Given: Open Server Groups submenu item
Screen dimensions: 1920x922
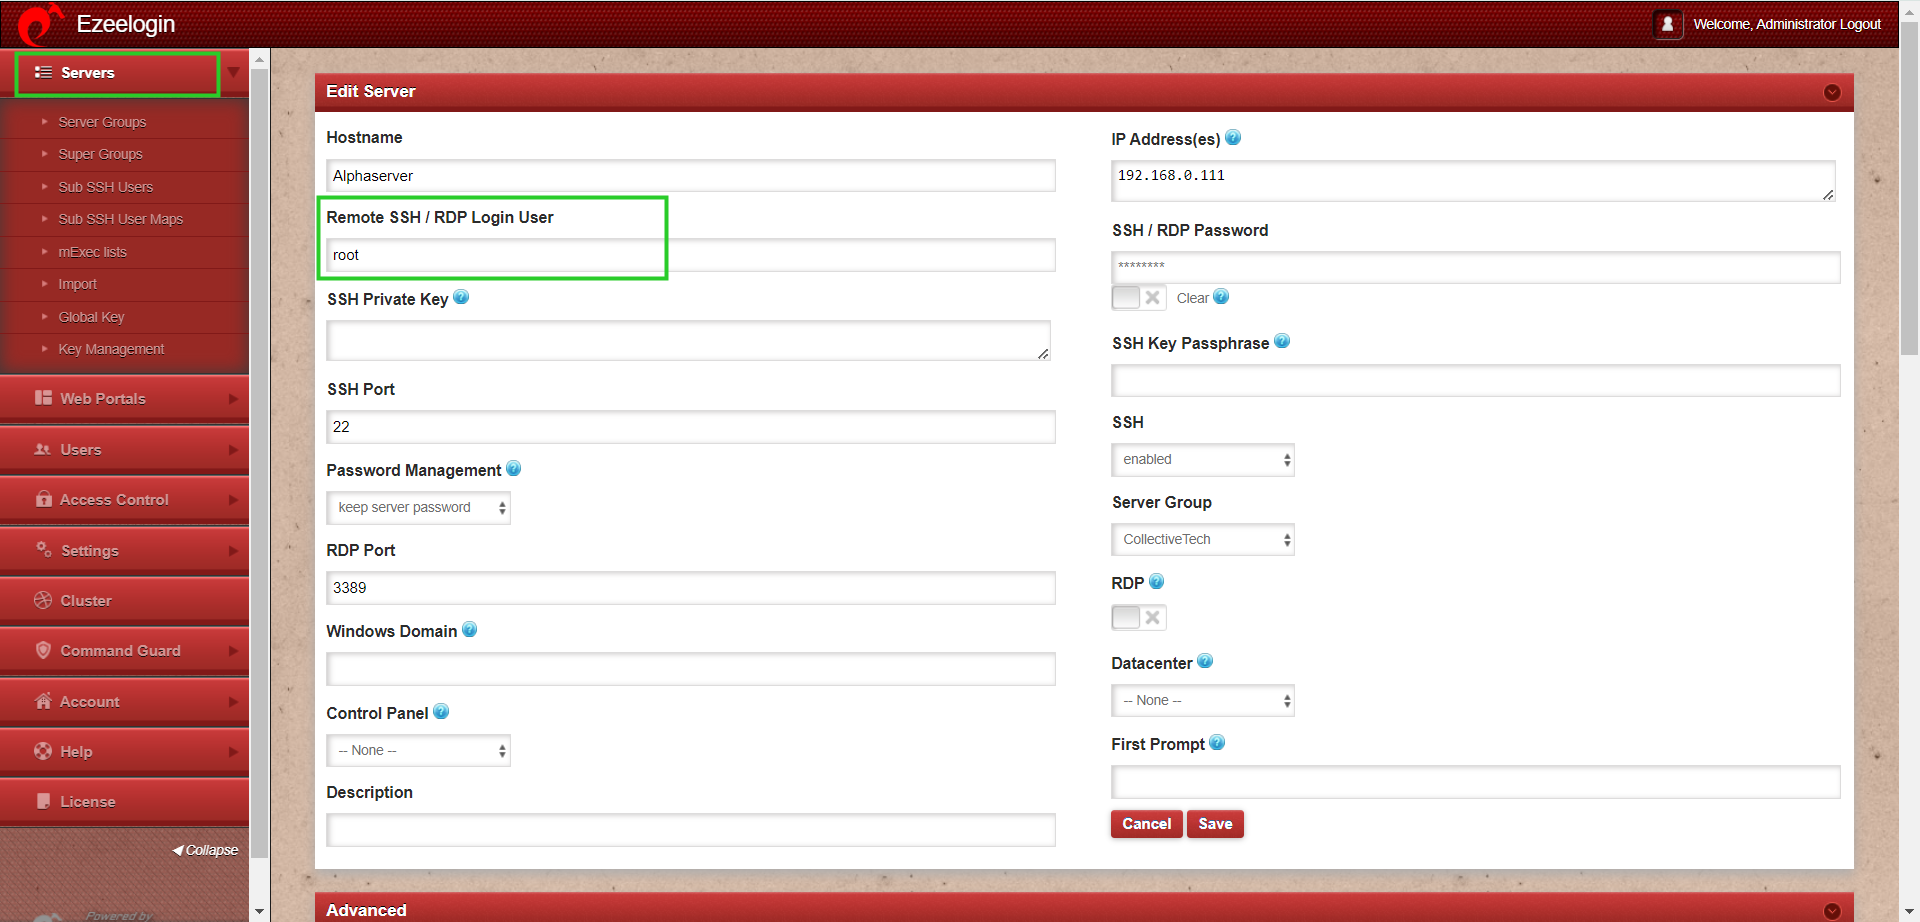Looking at the screenshot, I should [x=102, y=122].
